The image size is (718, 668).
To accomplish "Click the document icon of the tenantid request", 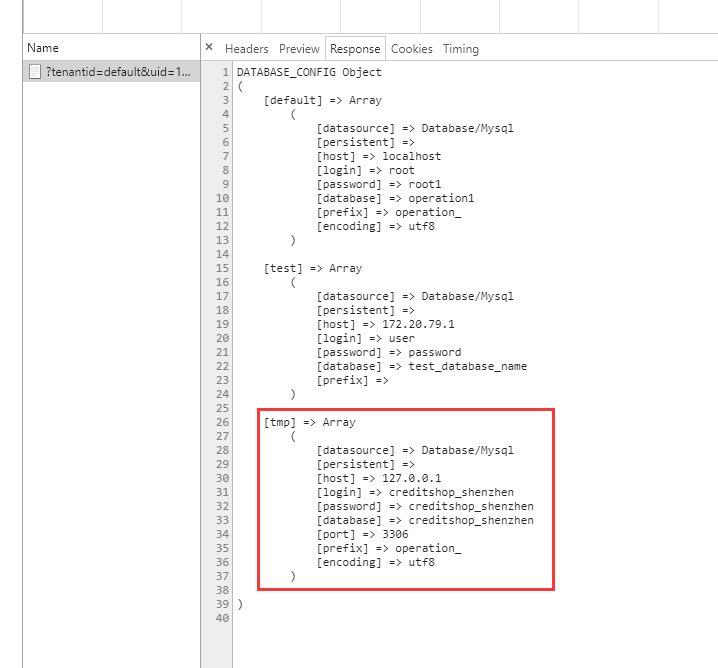I will [x=35, y=72].
